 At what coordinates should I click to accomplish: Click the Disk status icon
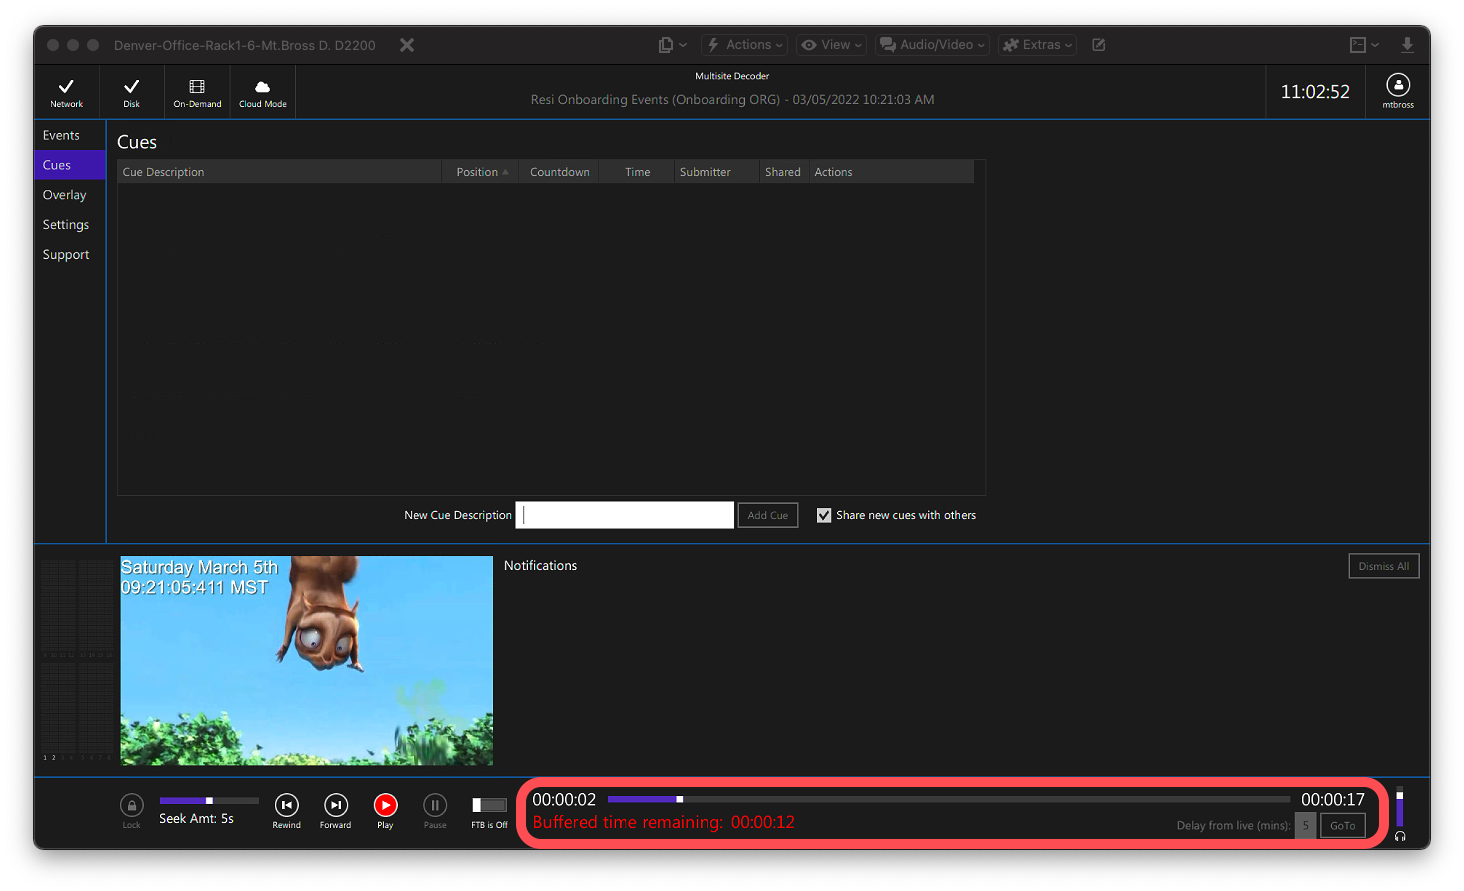130,90
